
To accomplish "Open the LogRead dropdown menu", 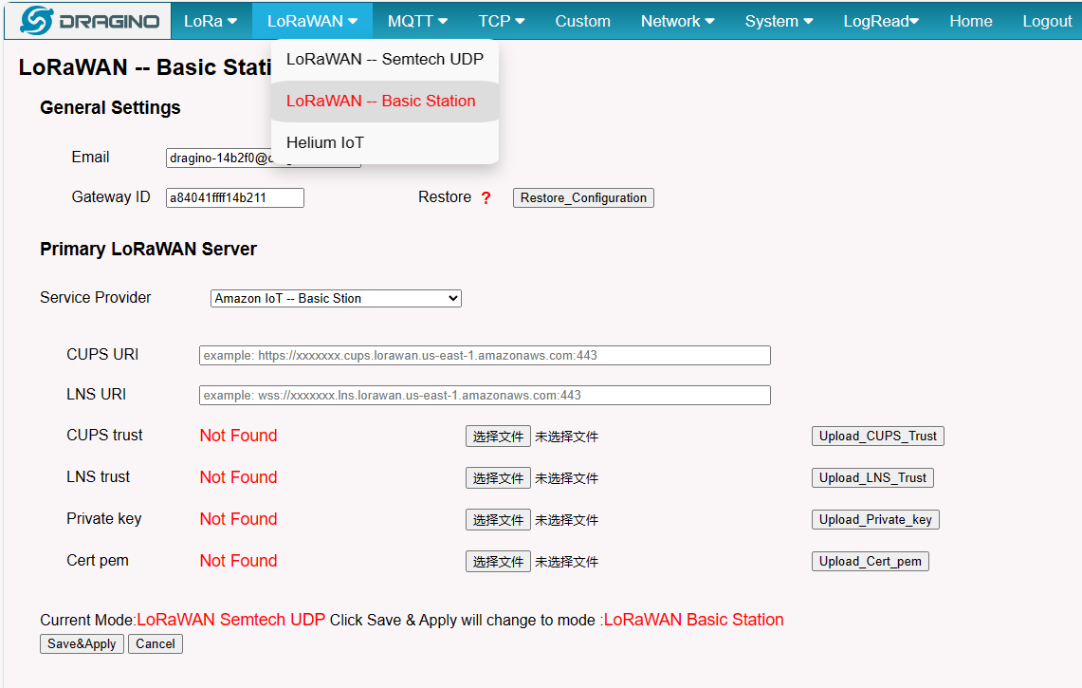I will pos(881,21).
